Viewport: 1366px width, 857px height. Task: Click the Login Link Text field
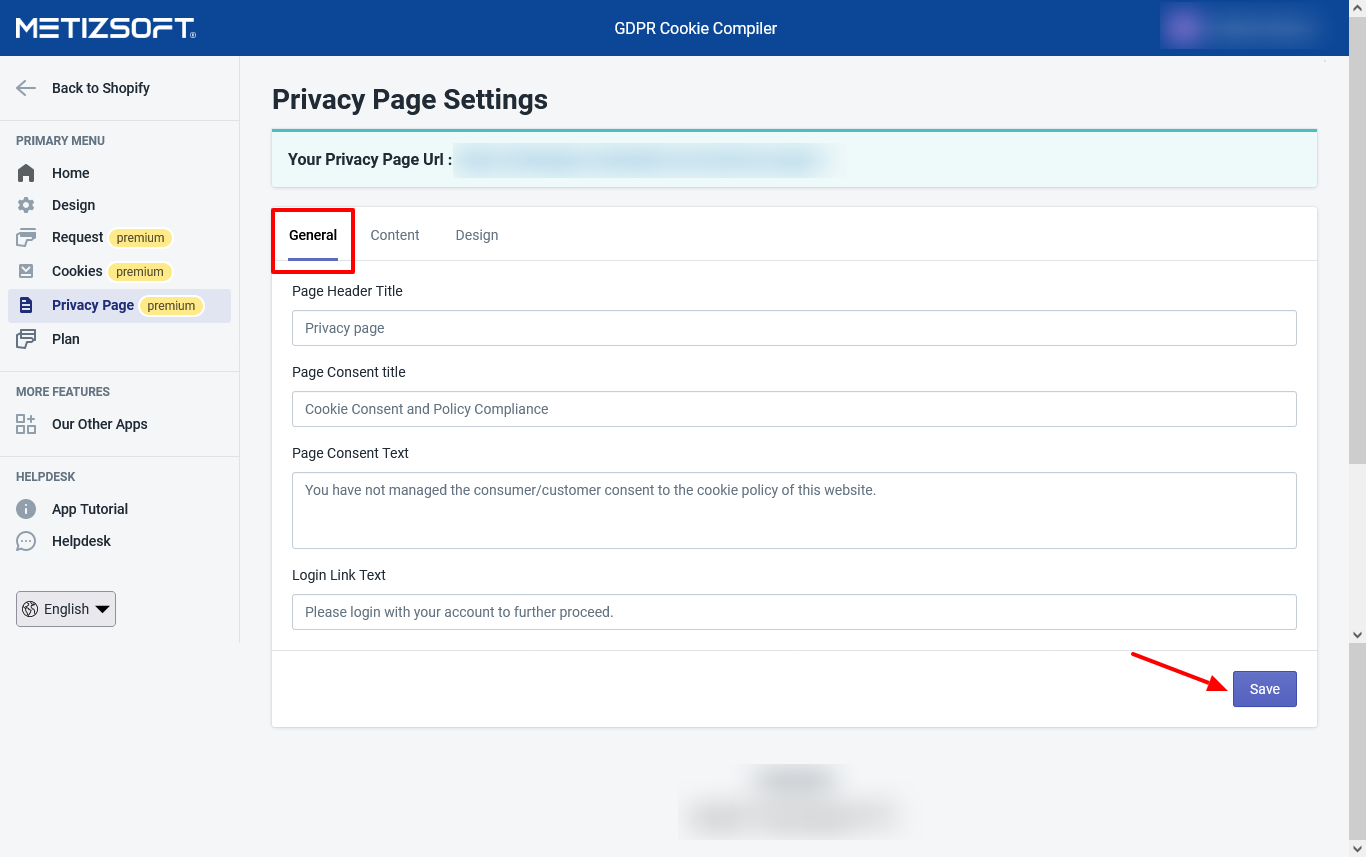(793, 612)
